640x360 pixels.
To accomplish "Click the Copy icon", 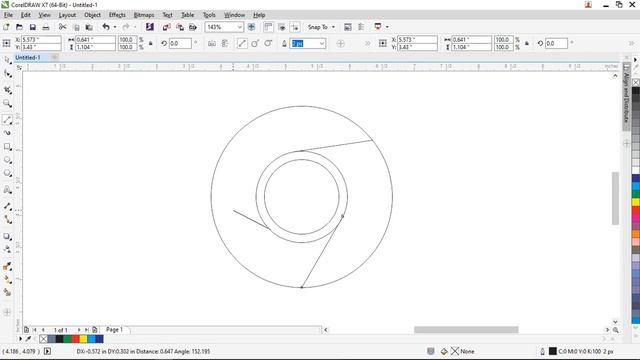I will (x=76, y=27).
